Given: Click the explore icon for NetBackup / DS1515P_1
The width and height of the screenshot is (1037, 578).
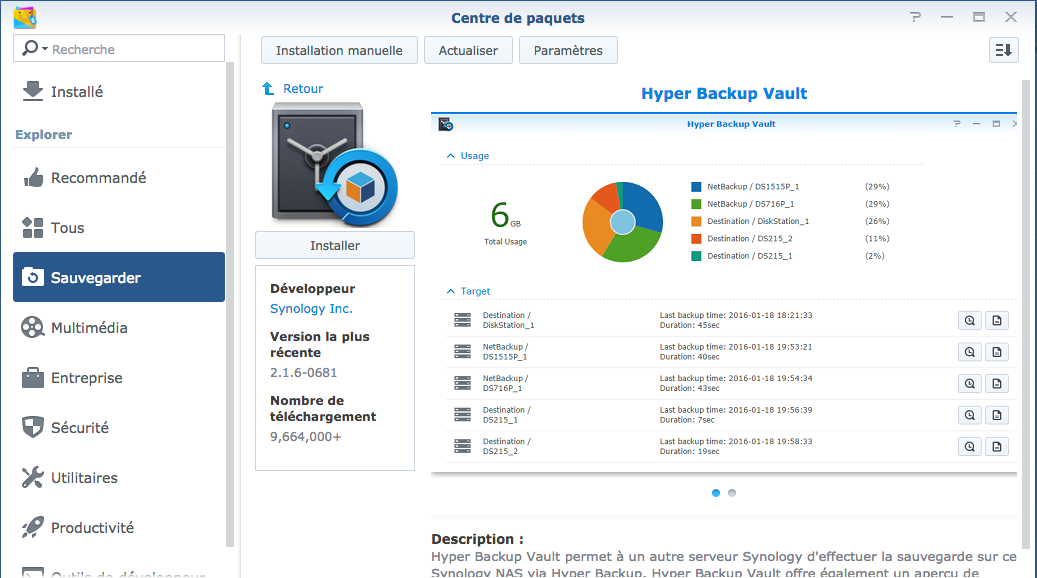Looking at the screenshot, I should [x=970, y=352].
